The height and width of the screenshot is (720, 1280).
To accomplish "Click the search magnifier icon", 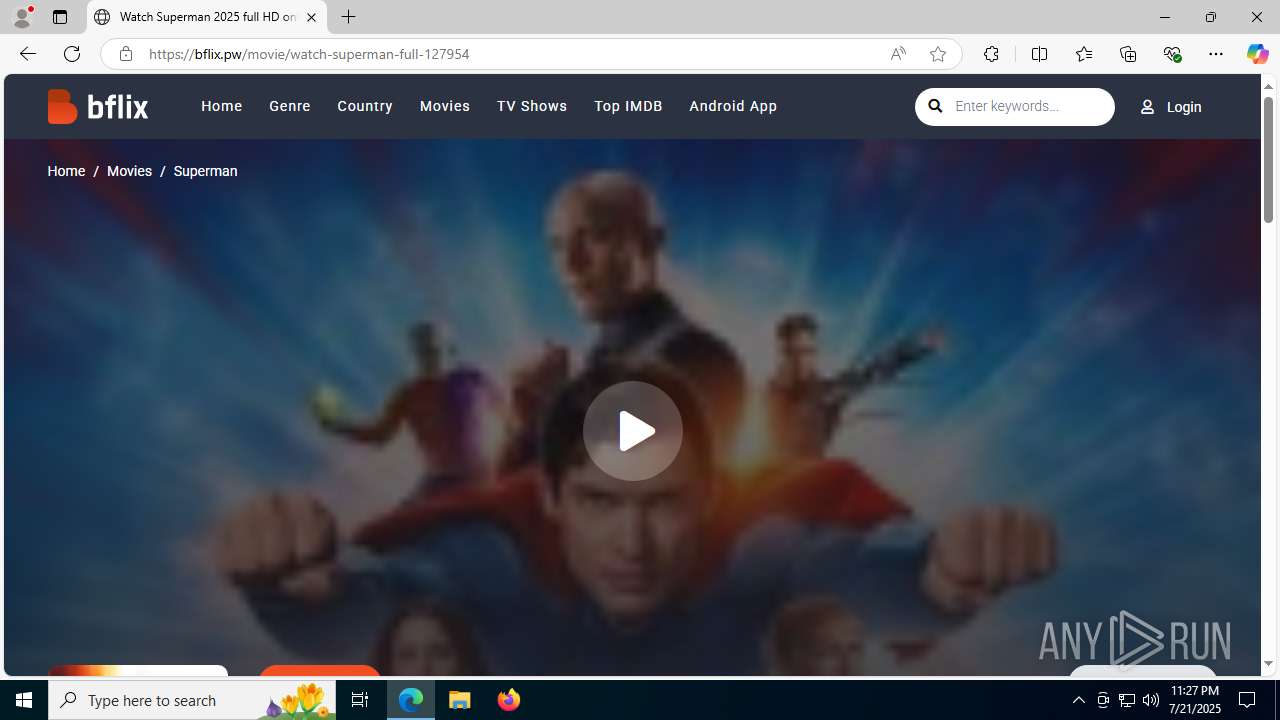I will [935, 106].
